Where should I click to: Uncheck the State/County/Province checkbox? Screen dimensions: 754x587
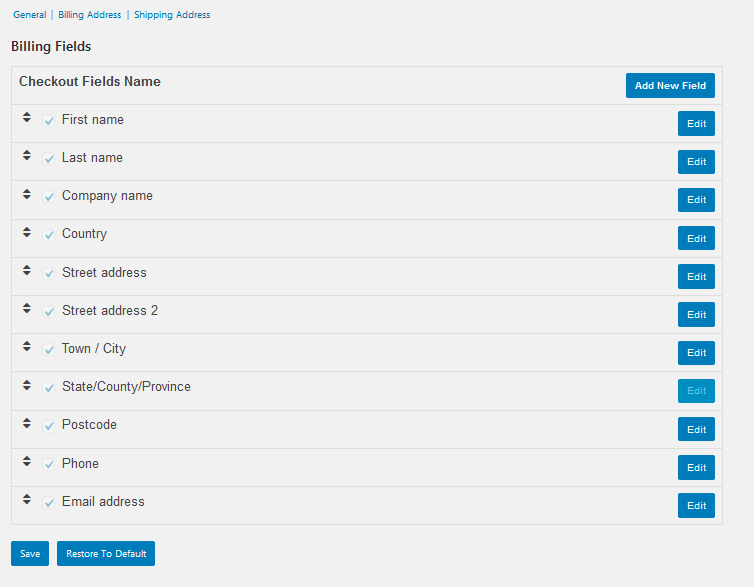point(49,388)
